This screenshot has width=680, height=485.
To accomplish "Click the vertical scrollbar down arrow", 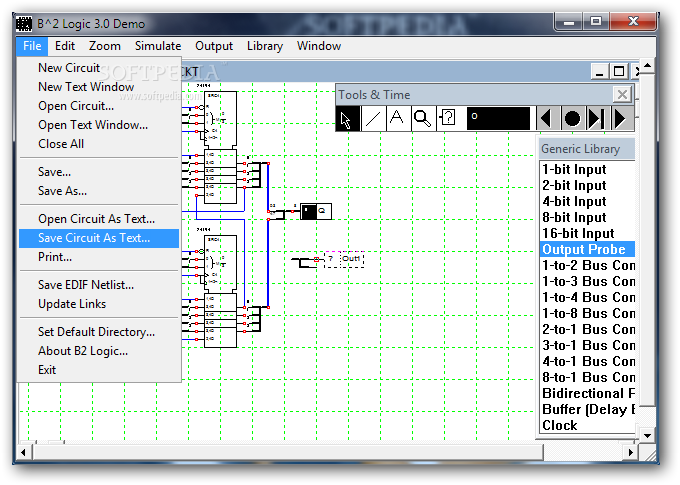I will 647,436.
